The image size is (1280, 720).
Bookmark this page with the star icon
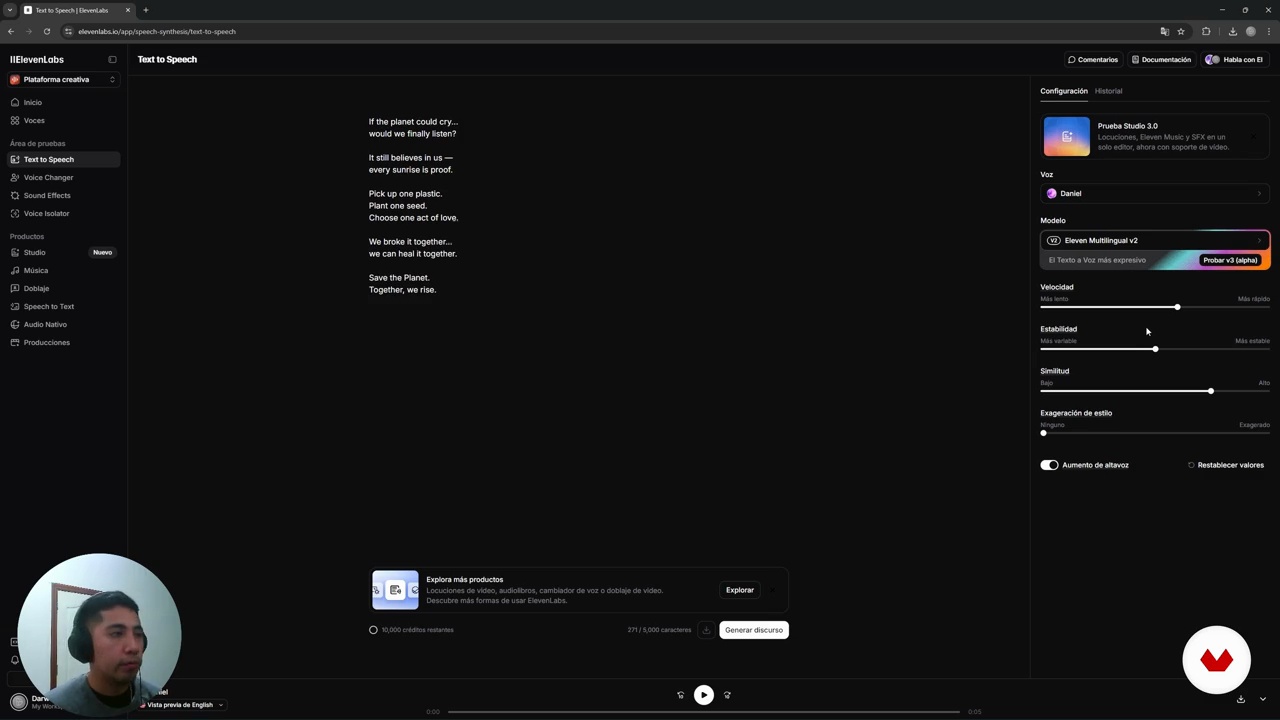point(1181,31)
